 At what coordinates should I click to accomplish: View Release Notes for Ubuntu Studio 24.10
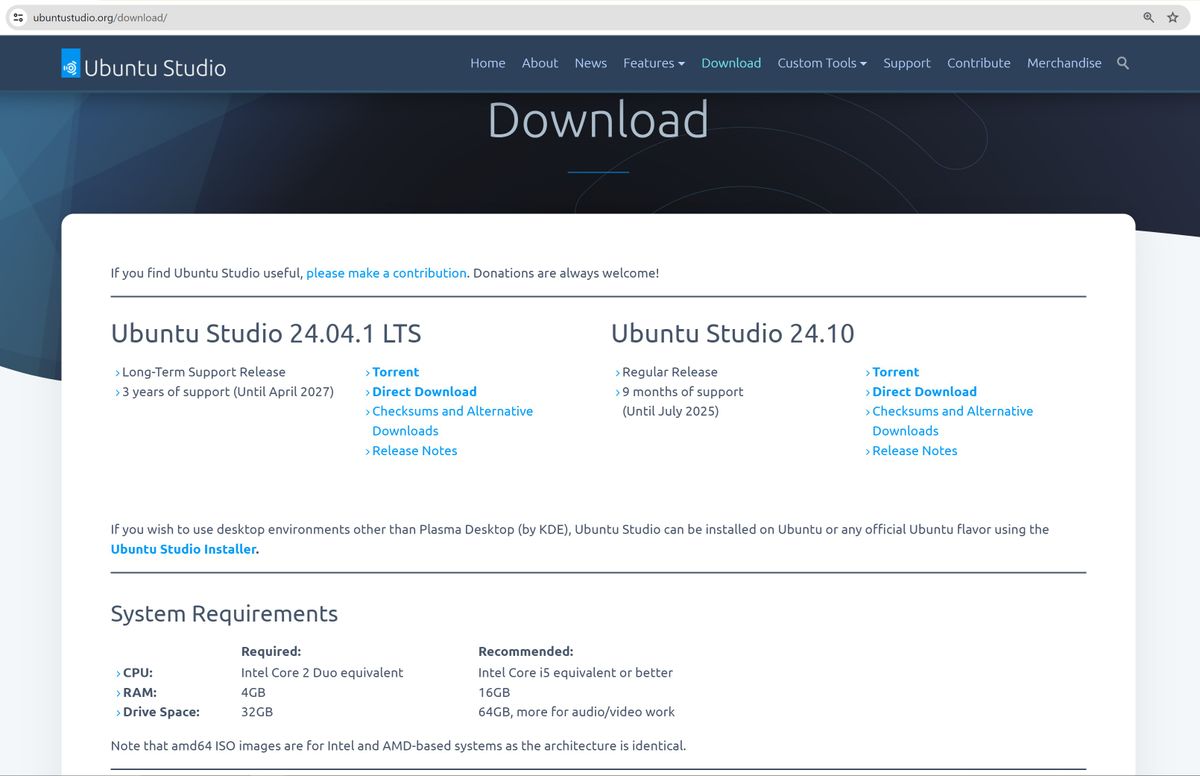coord(914,450)
